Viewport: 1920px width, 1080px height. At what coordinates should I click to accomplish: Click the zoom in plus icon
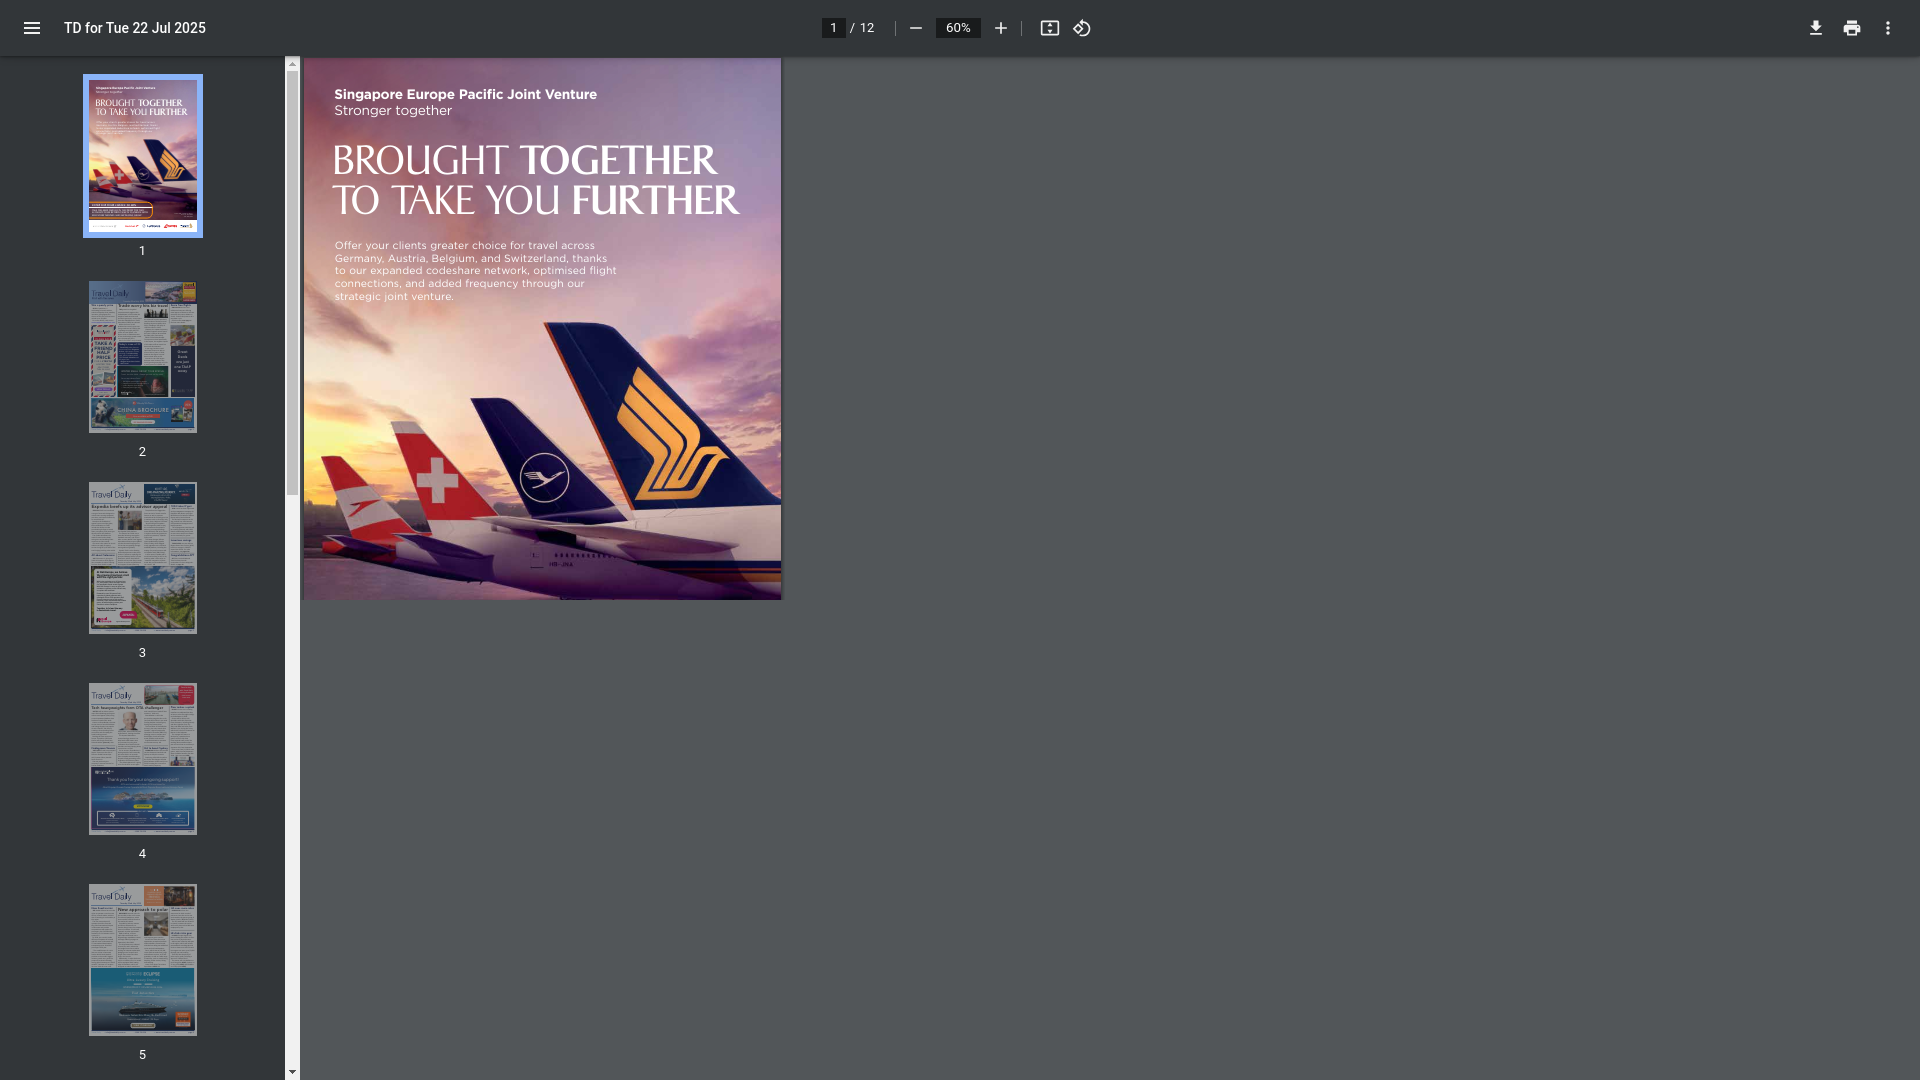click(1000, 28)
